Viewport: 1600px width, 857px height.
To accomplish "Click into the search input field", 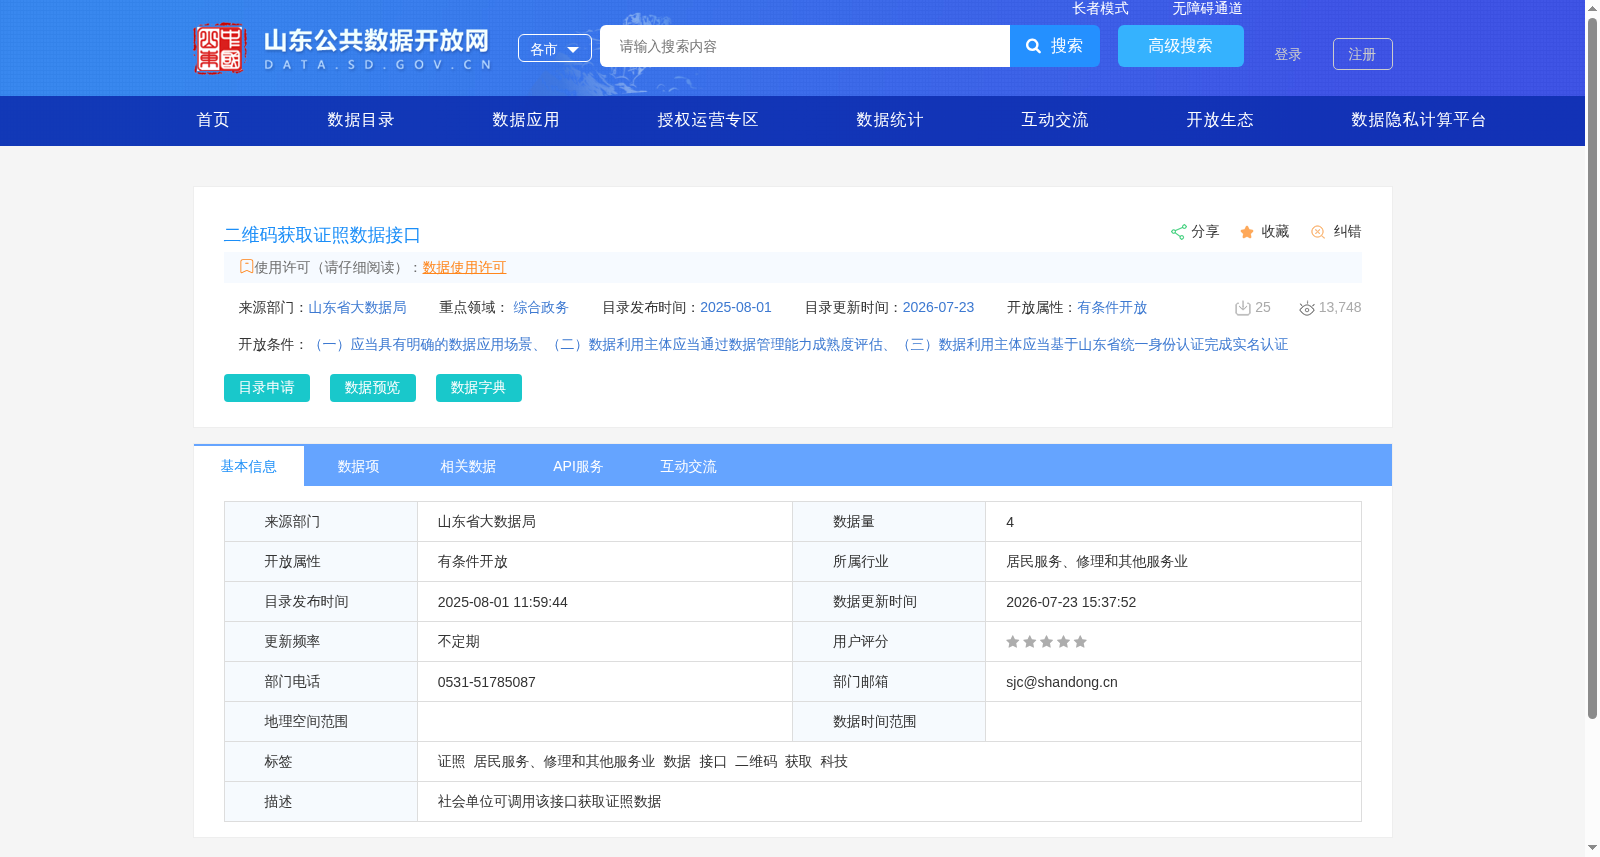I will 805,46.
